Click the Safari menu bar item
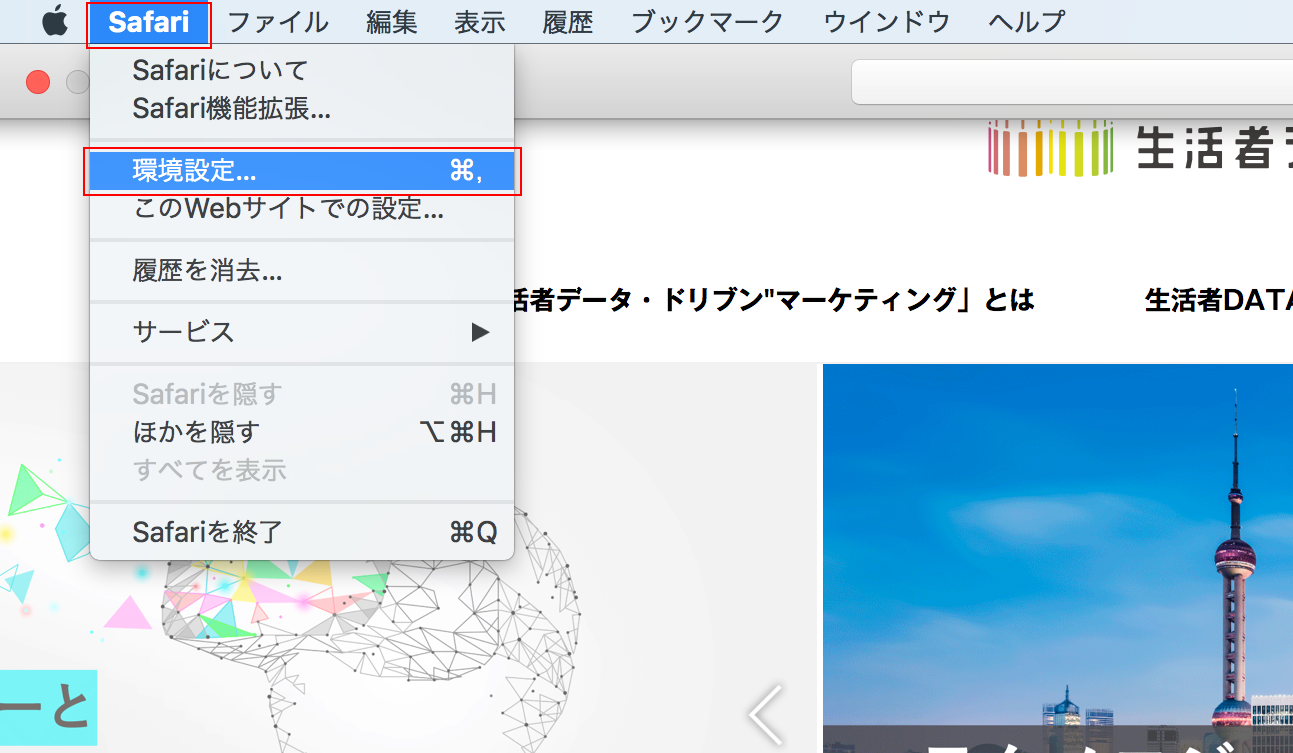 coord(149,21)
